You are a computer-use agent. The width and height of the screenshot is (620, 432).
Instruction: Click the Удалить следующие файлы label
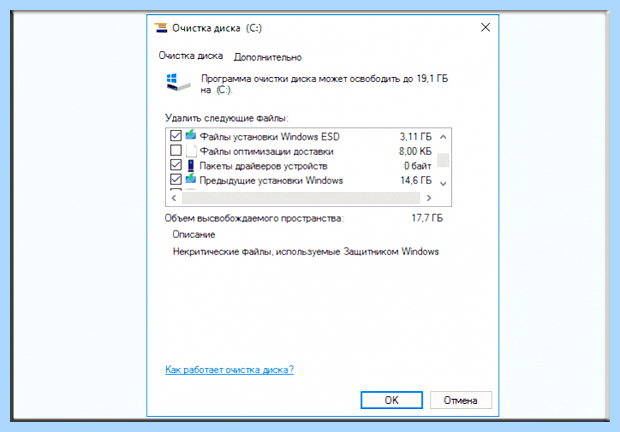(227, 118)
